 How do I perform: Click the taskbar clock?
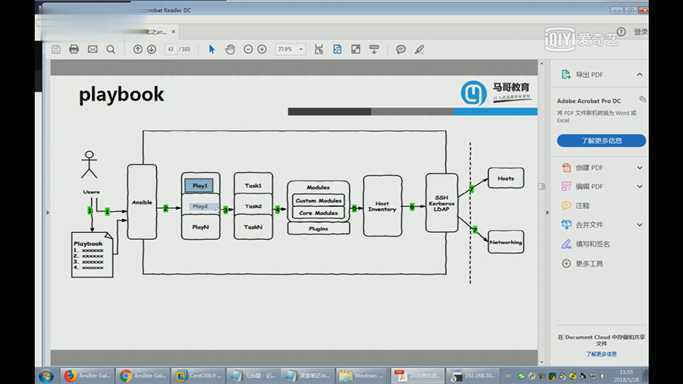click(x=626, y=376)
